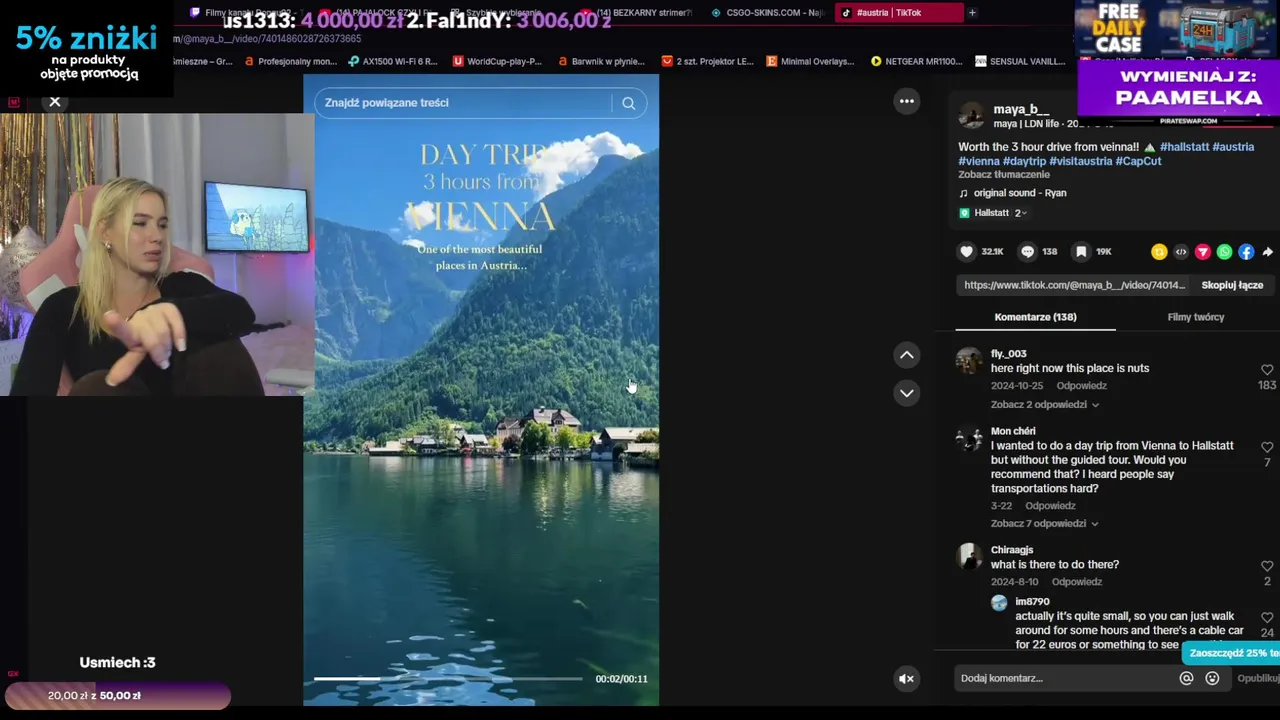
Task: Click 'Zobacz tłumaczenie' translation link
Action: [1004, 175]
